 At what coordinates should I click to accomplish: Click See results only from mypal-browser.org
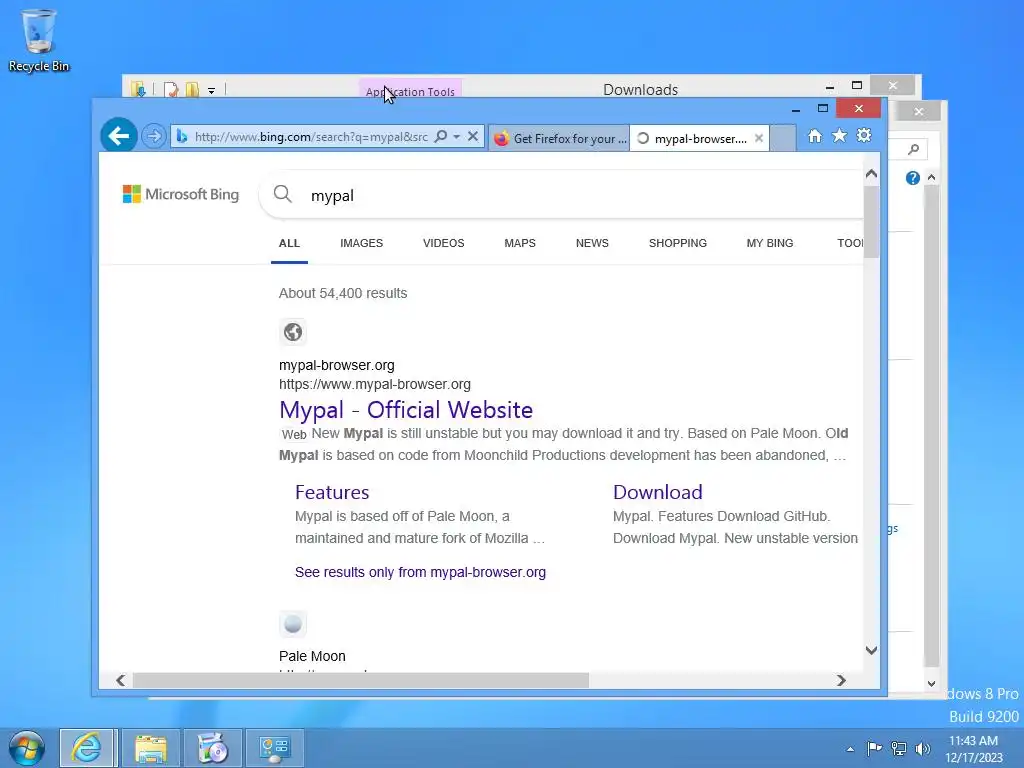420,572
